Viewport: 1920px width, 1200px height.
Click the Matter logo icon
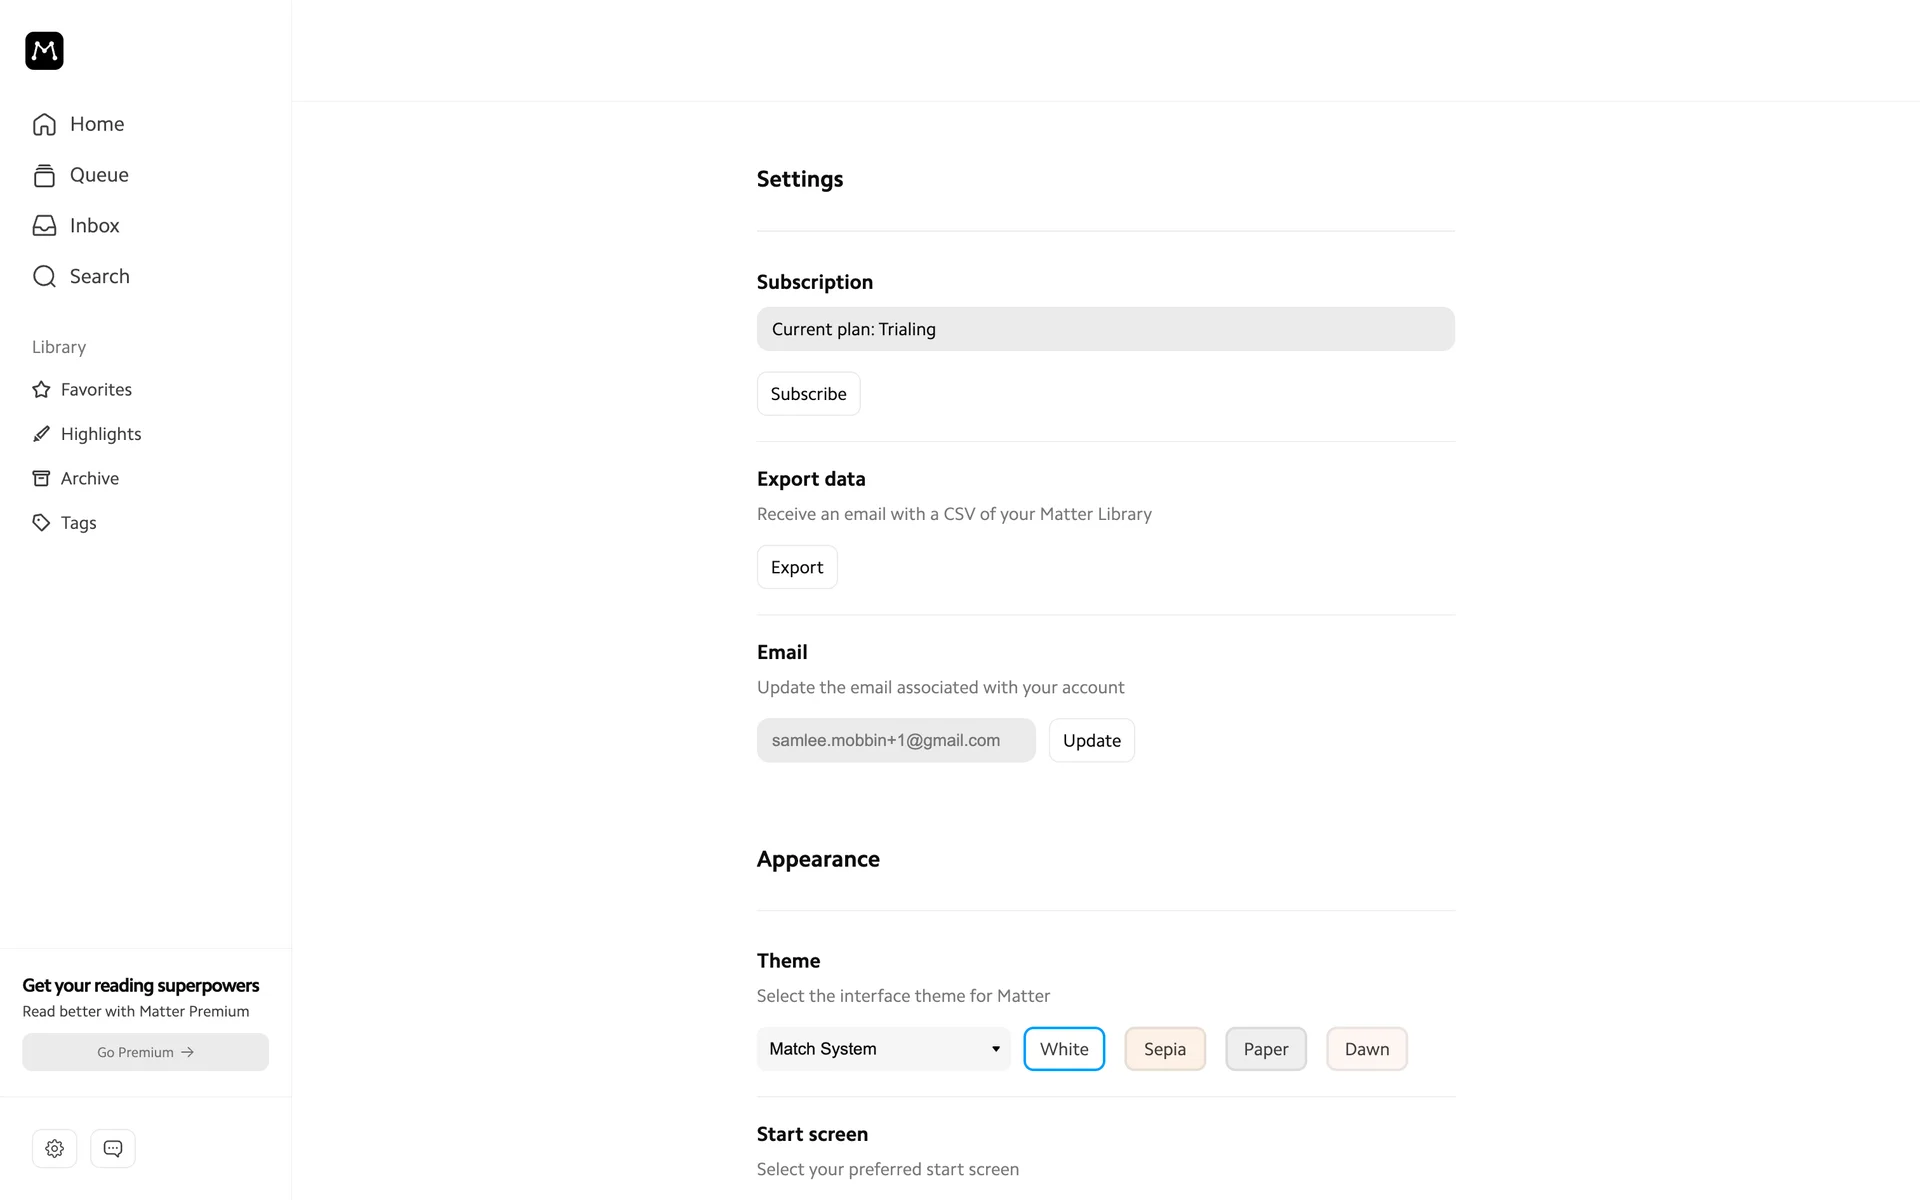[x=44, y=50]
